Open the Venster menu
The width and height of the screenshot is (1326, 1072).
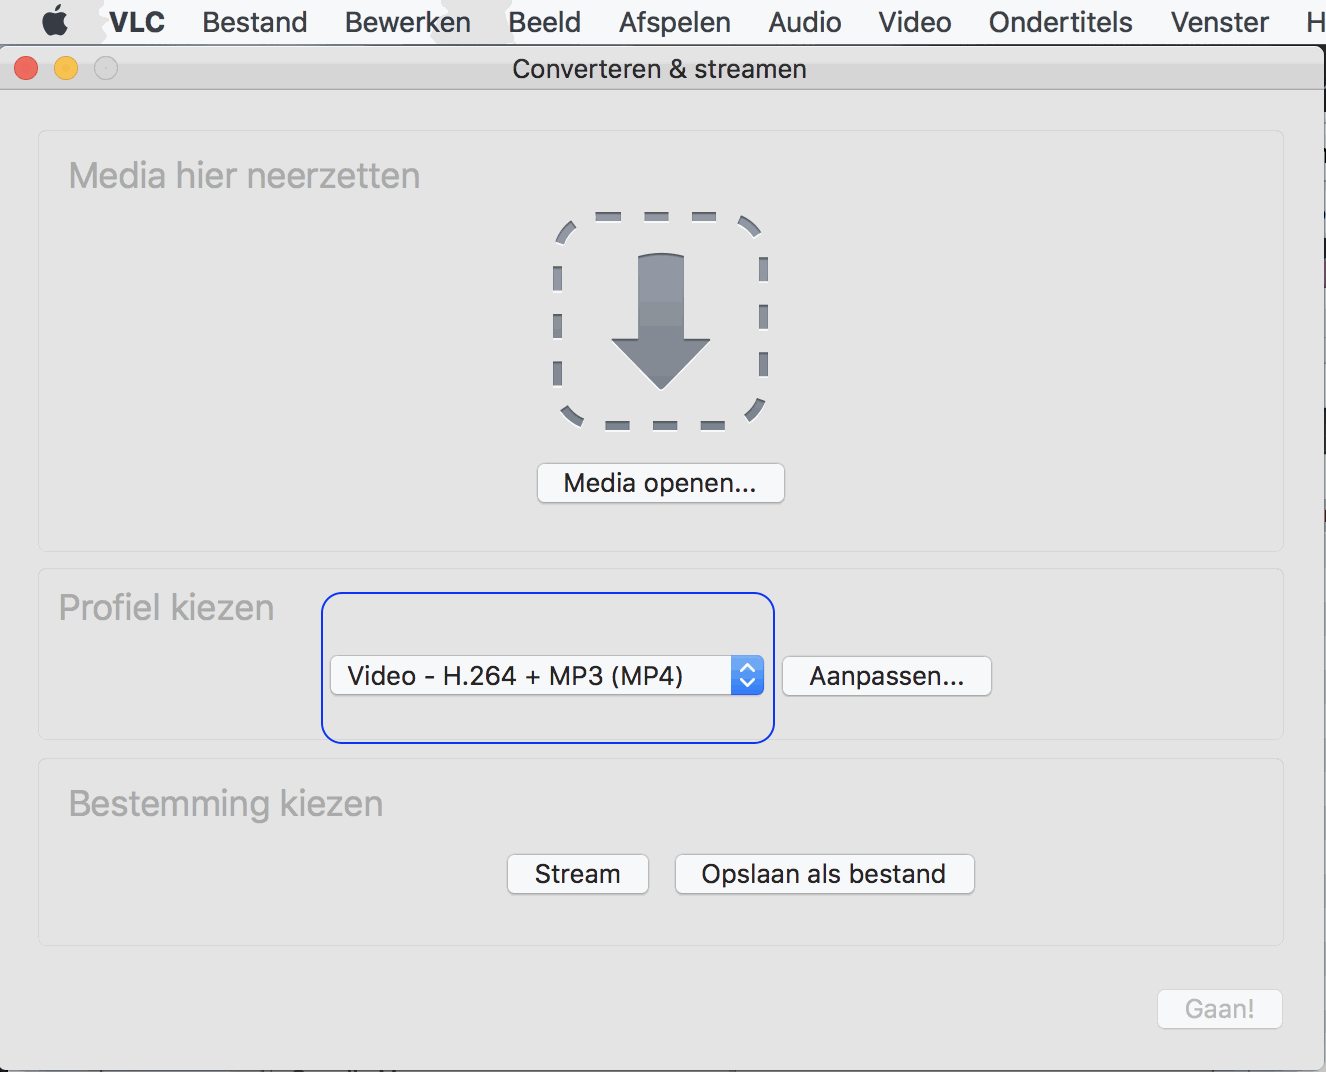1219,22
